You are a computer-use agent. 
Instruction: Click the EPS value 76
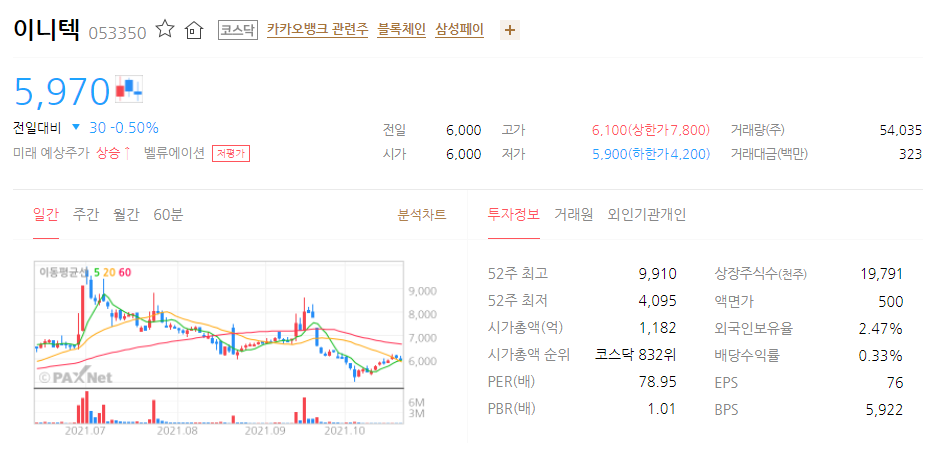(895, 382)
